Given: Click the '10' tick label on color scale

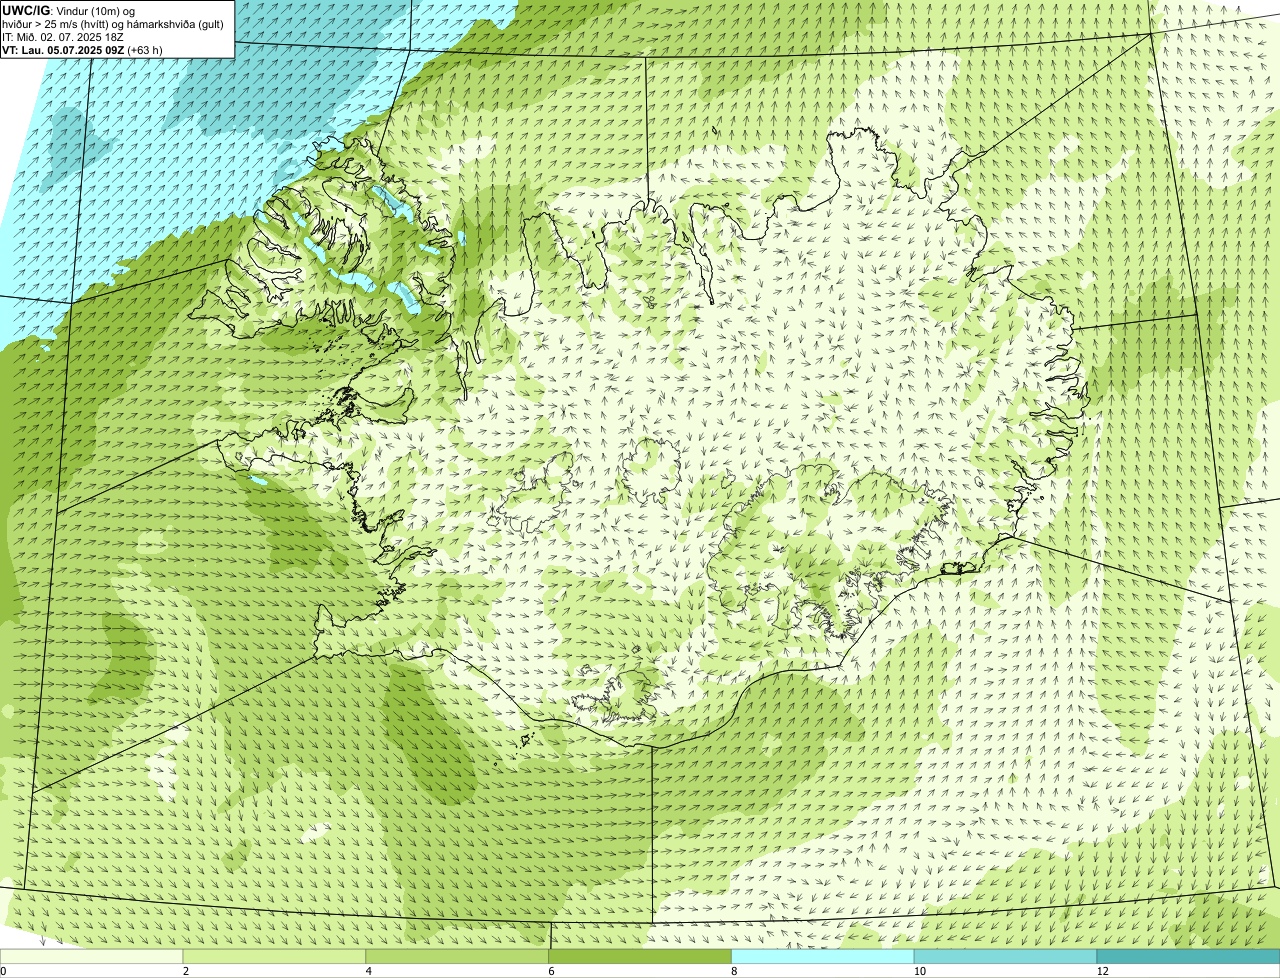Looking at the screenshot, I should (919, 971).
